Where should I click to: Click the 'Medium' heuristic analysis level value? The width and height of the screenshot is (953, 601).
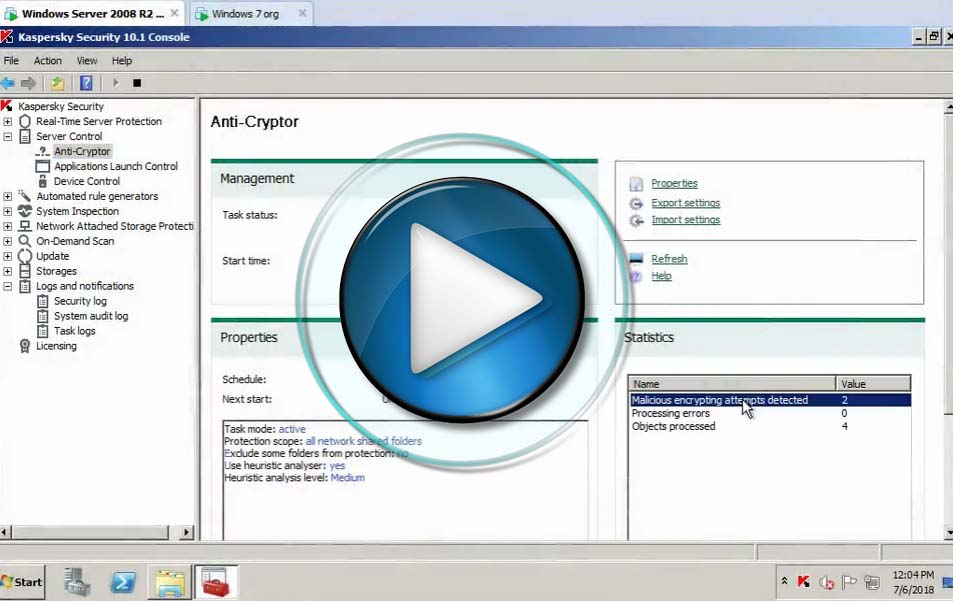348,478
